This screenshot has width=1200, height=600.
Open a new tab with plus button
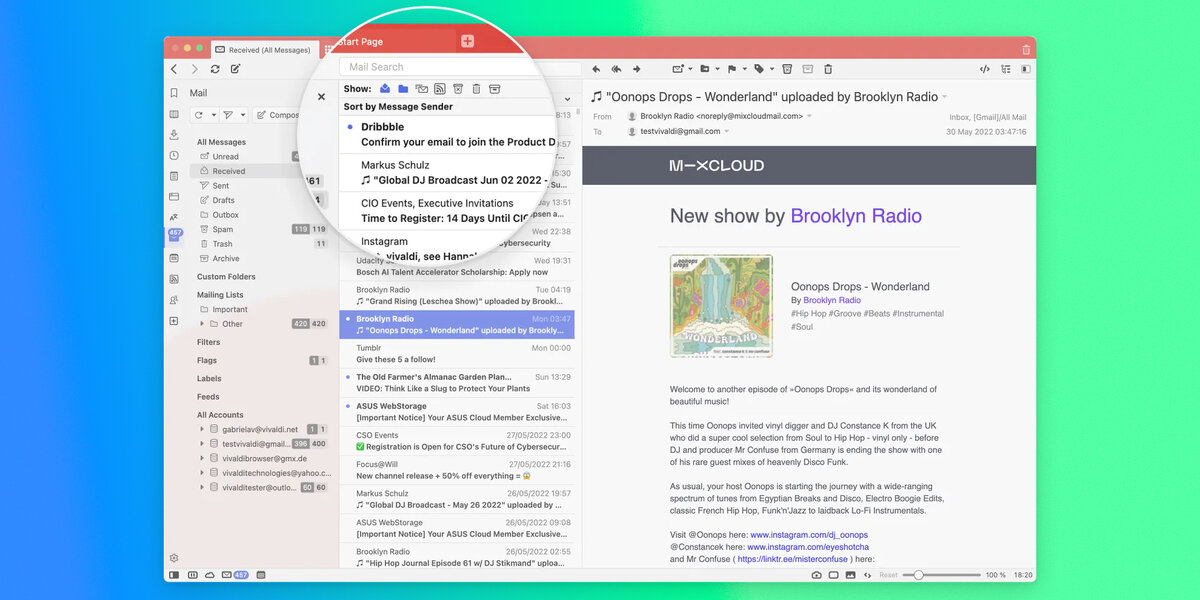click(x=467, y=41)
